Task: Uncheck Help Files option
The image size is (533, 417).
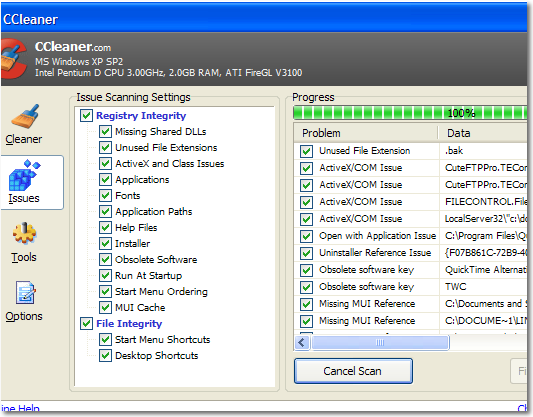Action: [105, 227]
